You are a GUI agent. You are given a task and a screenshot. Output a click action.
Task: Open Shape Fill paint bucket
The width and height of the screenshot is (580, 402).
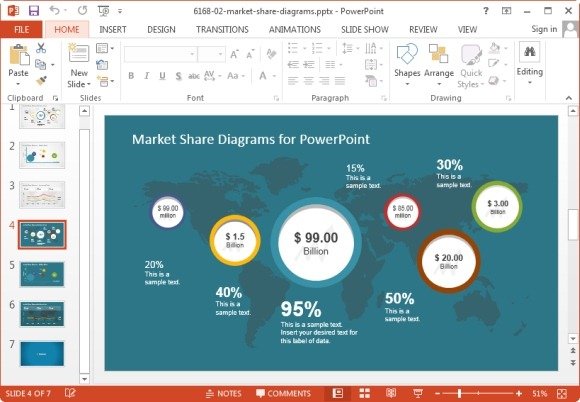pos(495,48)
